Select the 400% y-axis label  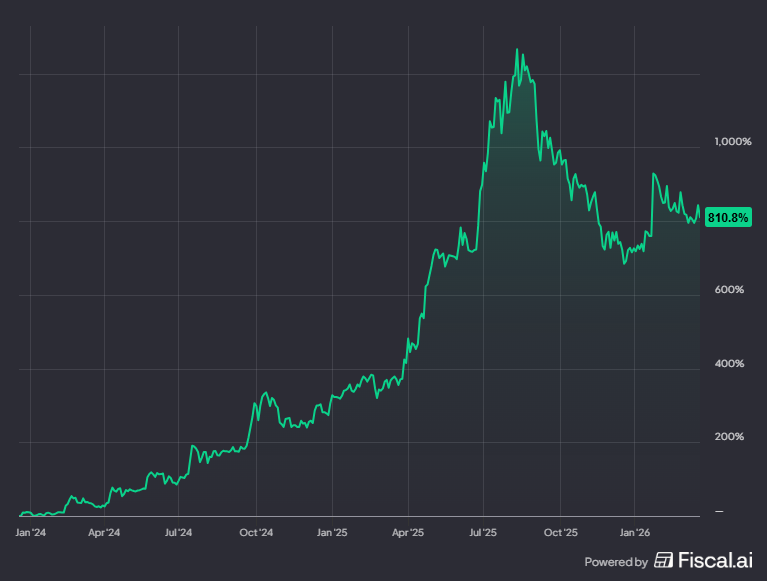point(729,364)
